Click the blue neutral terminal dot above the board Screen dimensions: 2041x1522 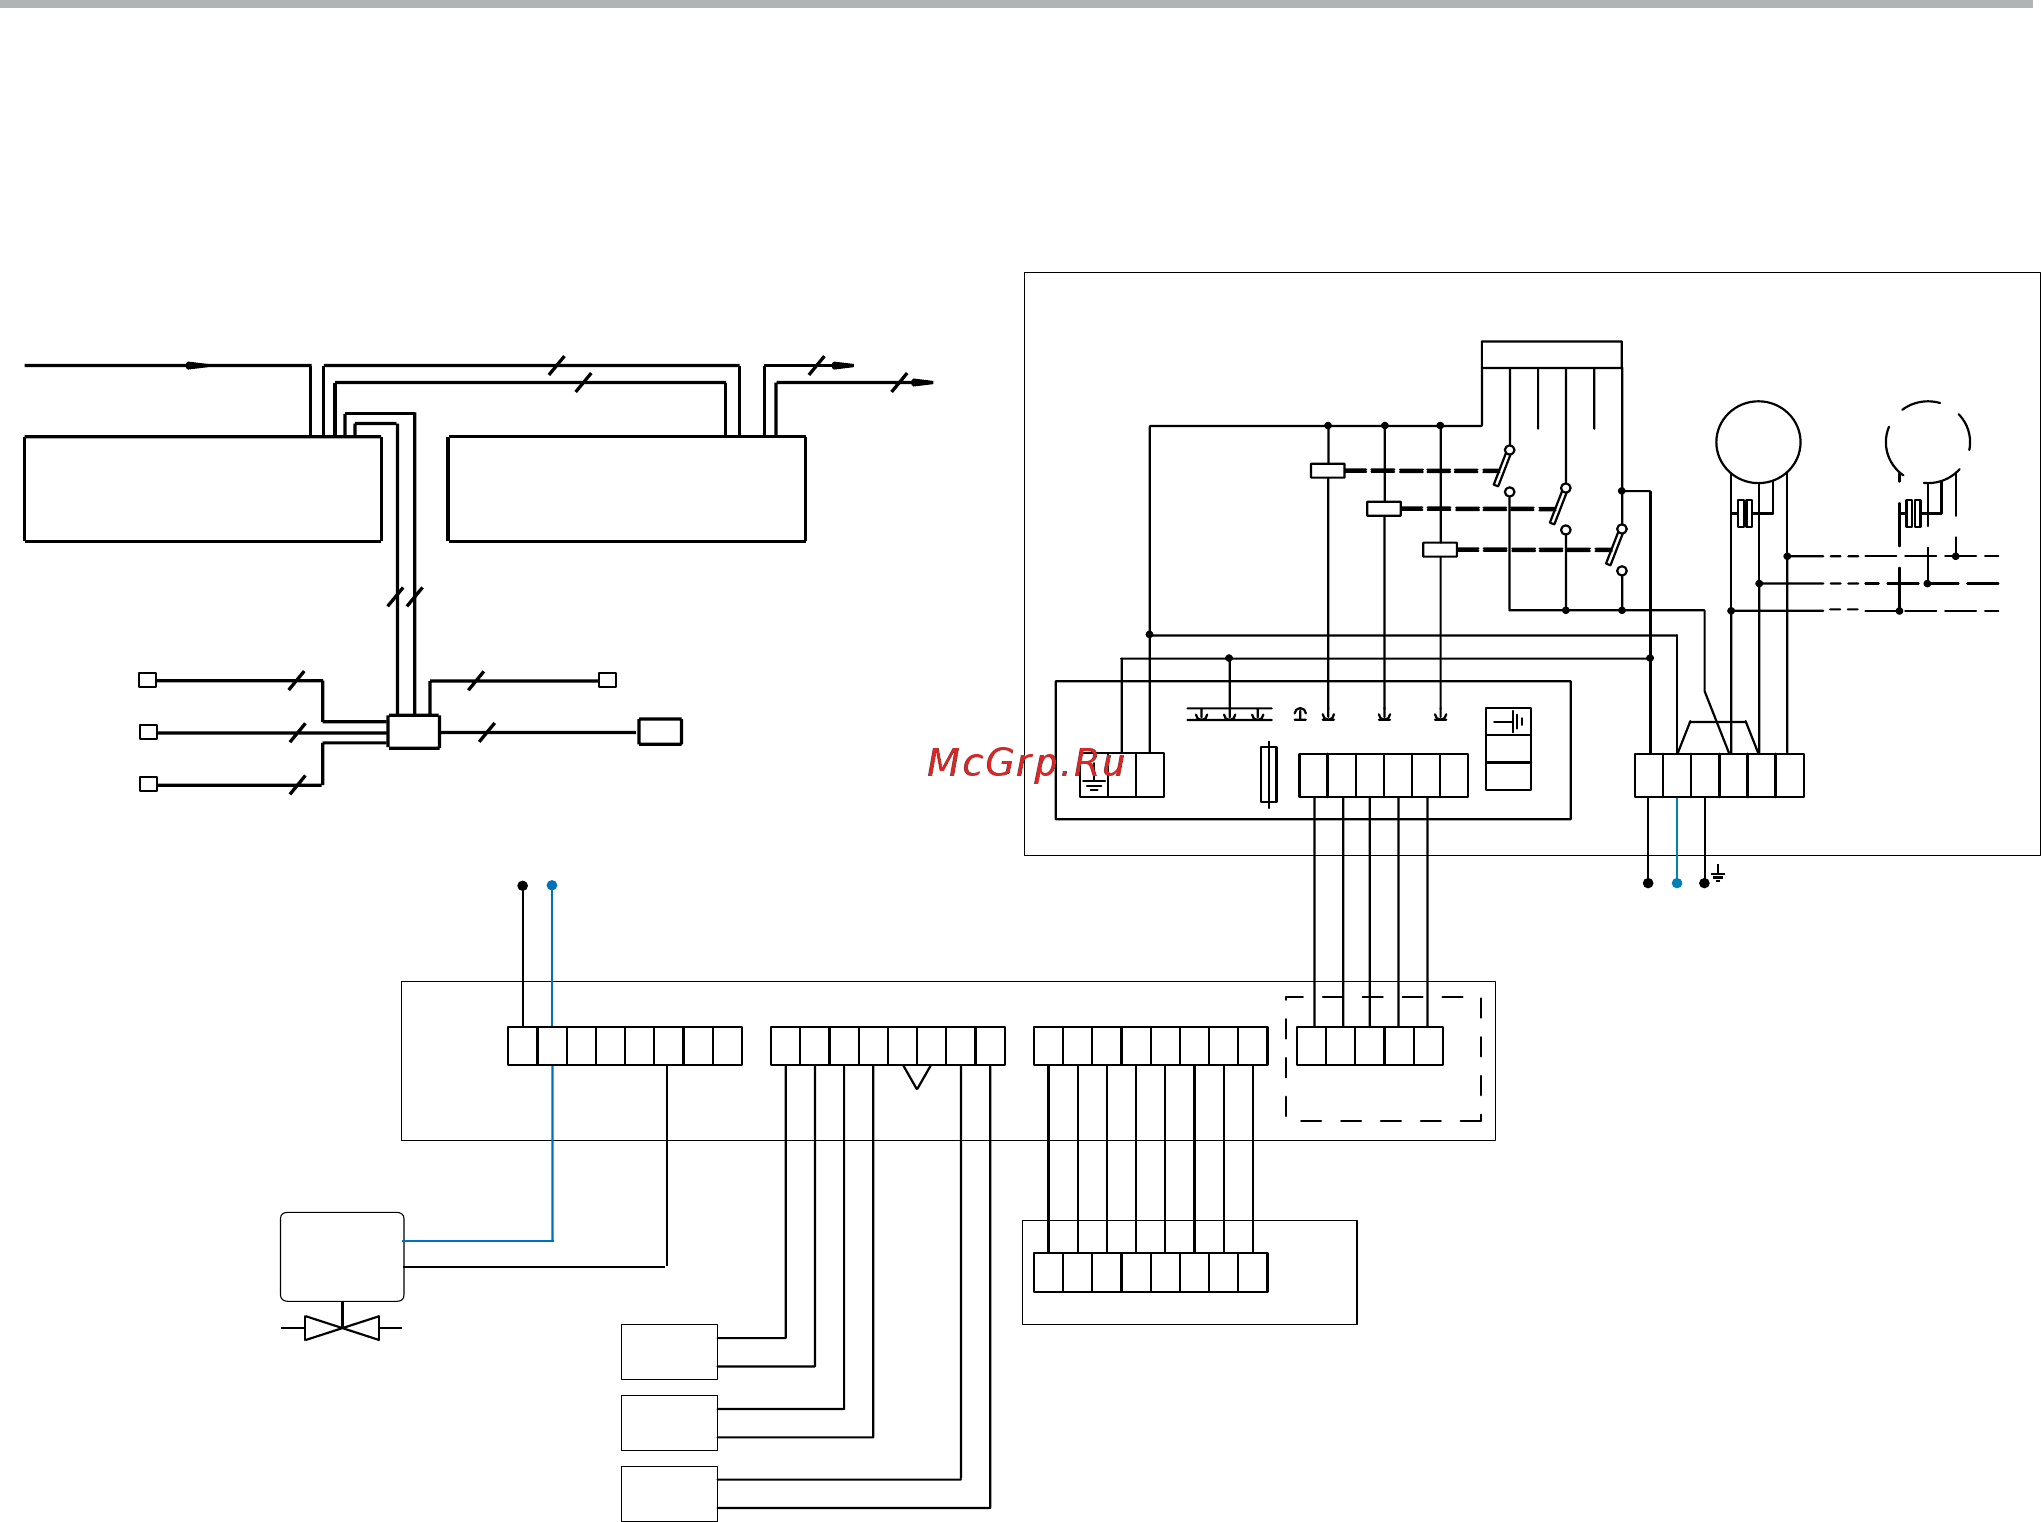click(x=552, y=885)
